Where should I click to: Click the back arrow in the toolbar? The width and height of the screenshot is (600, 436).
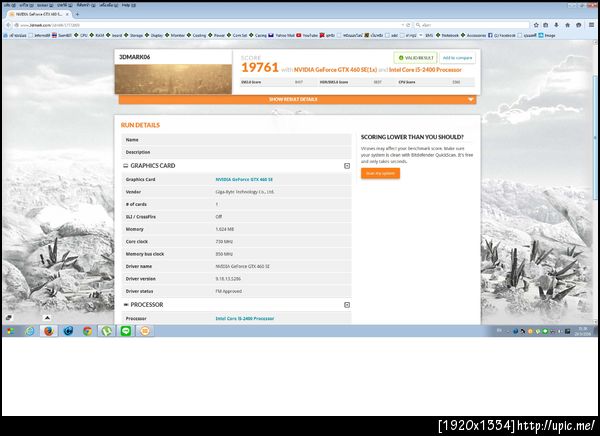8,25
